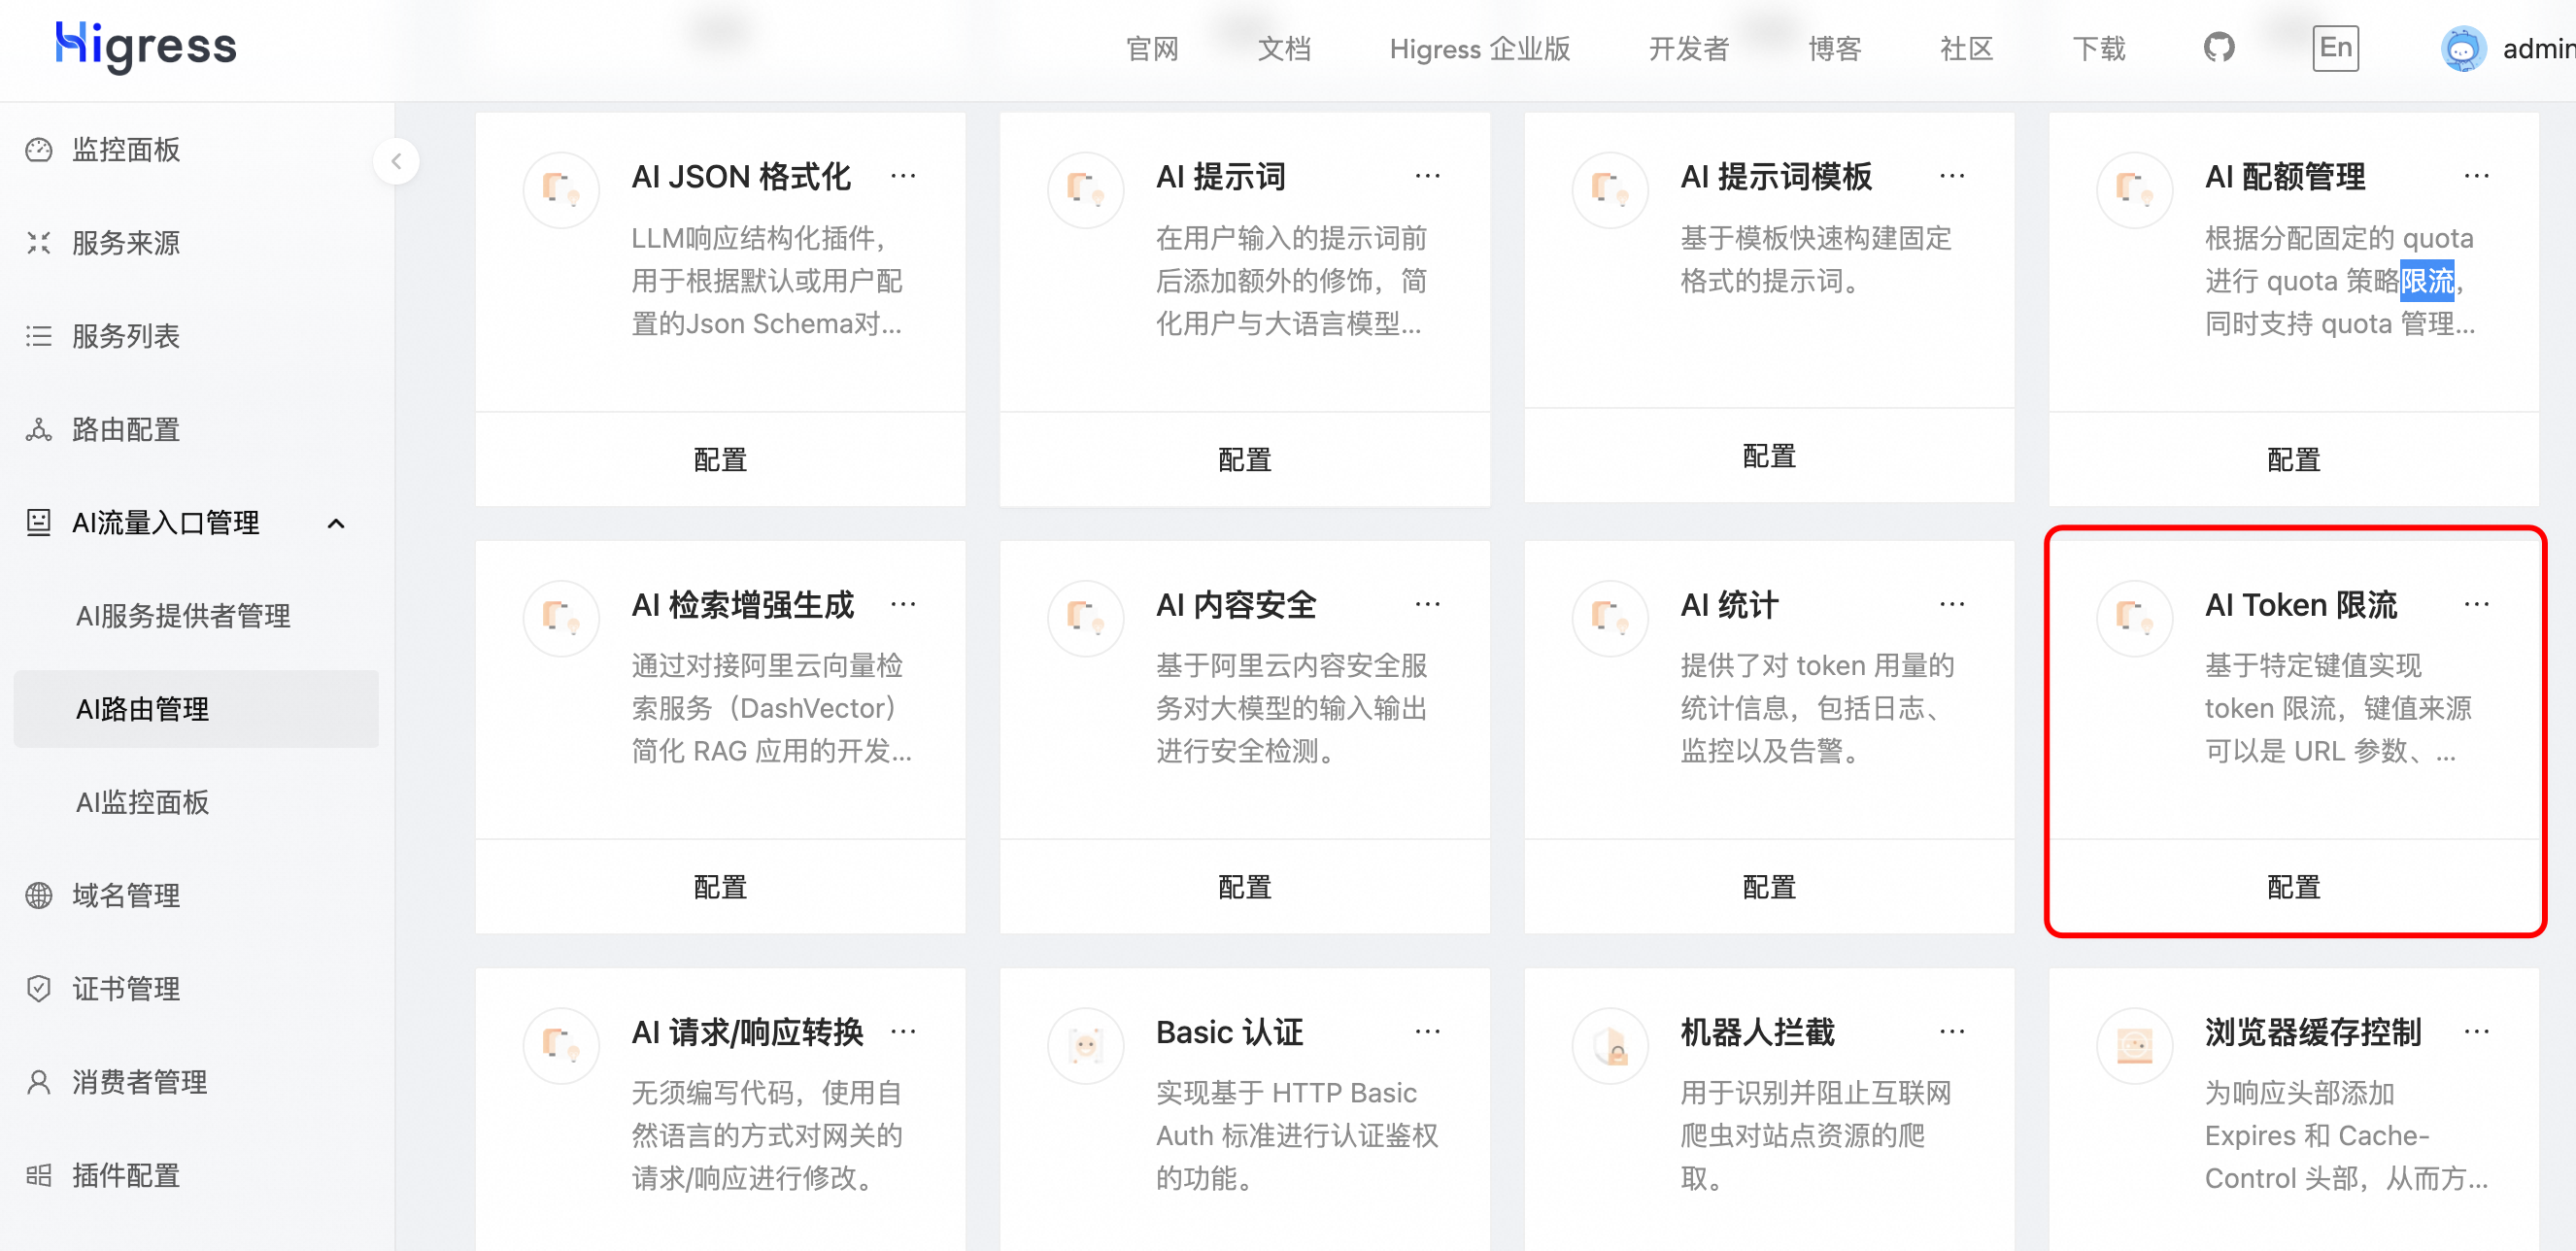2576x1251 pixels.
Task: Collapse the AI流量入口管理 section chevron
Action: (x=337, y=523)
